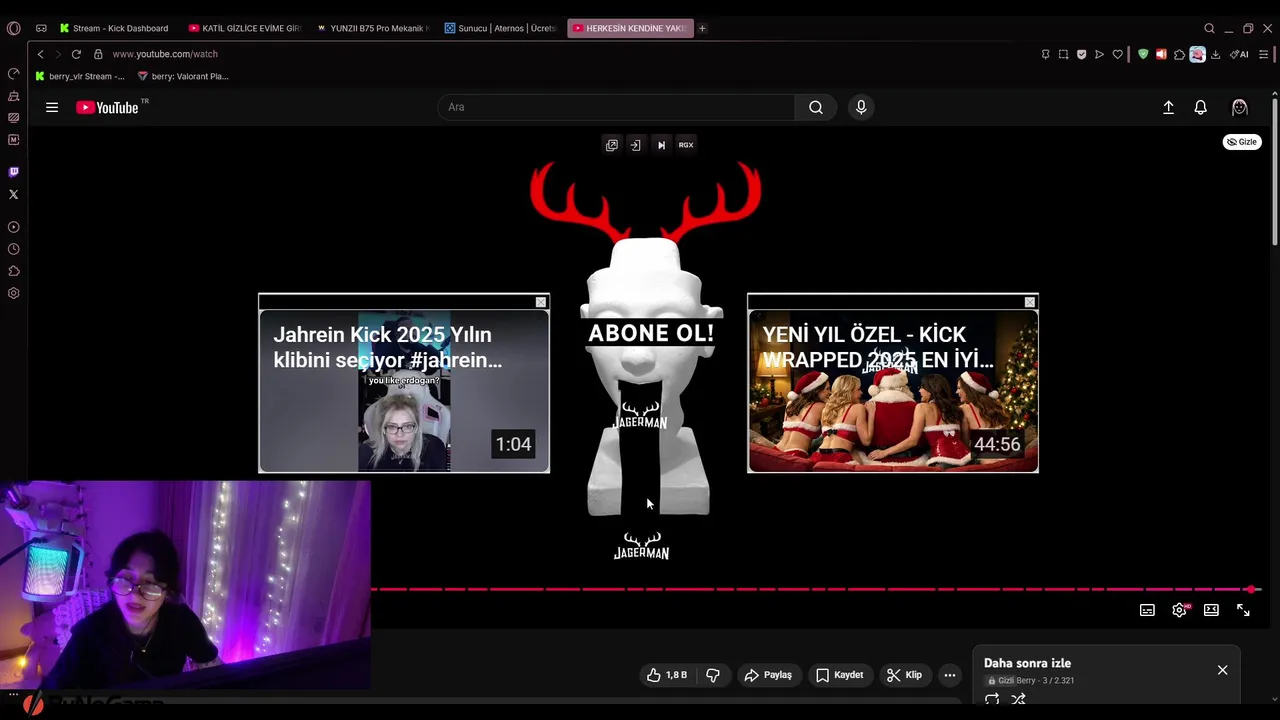Image resolution: width=1280 pixels, height=720 pixels.
Task: Switch to Stream - Kick Dashboard tab
Action: (113, 28)
